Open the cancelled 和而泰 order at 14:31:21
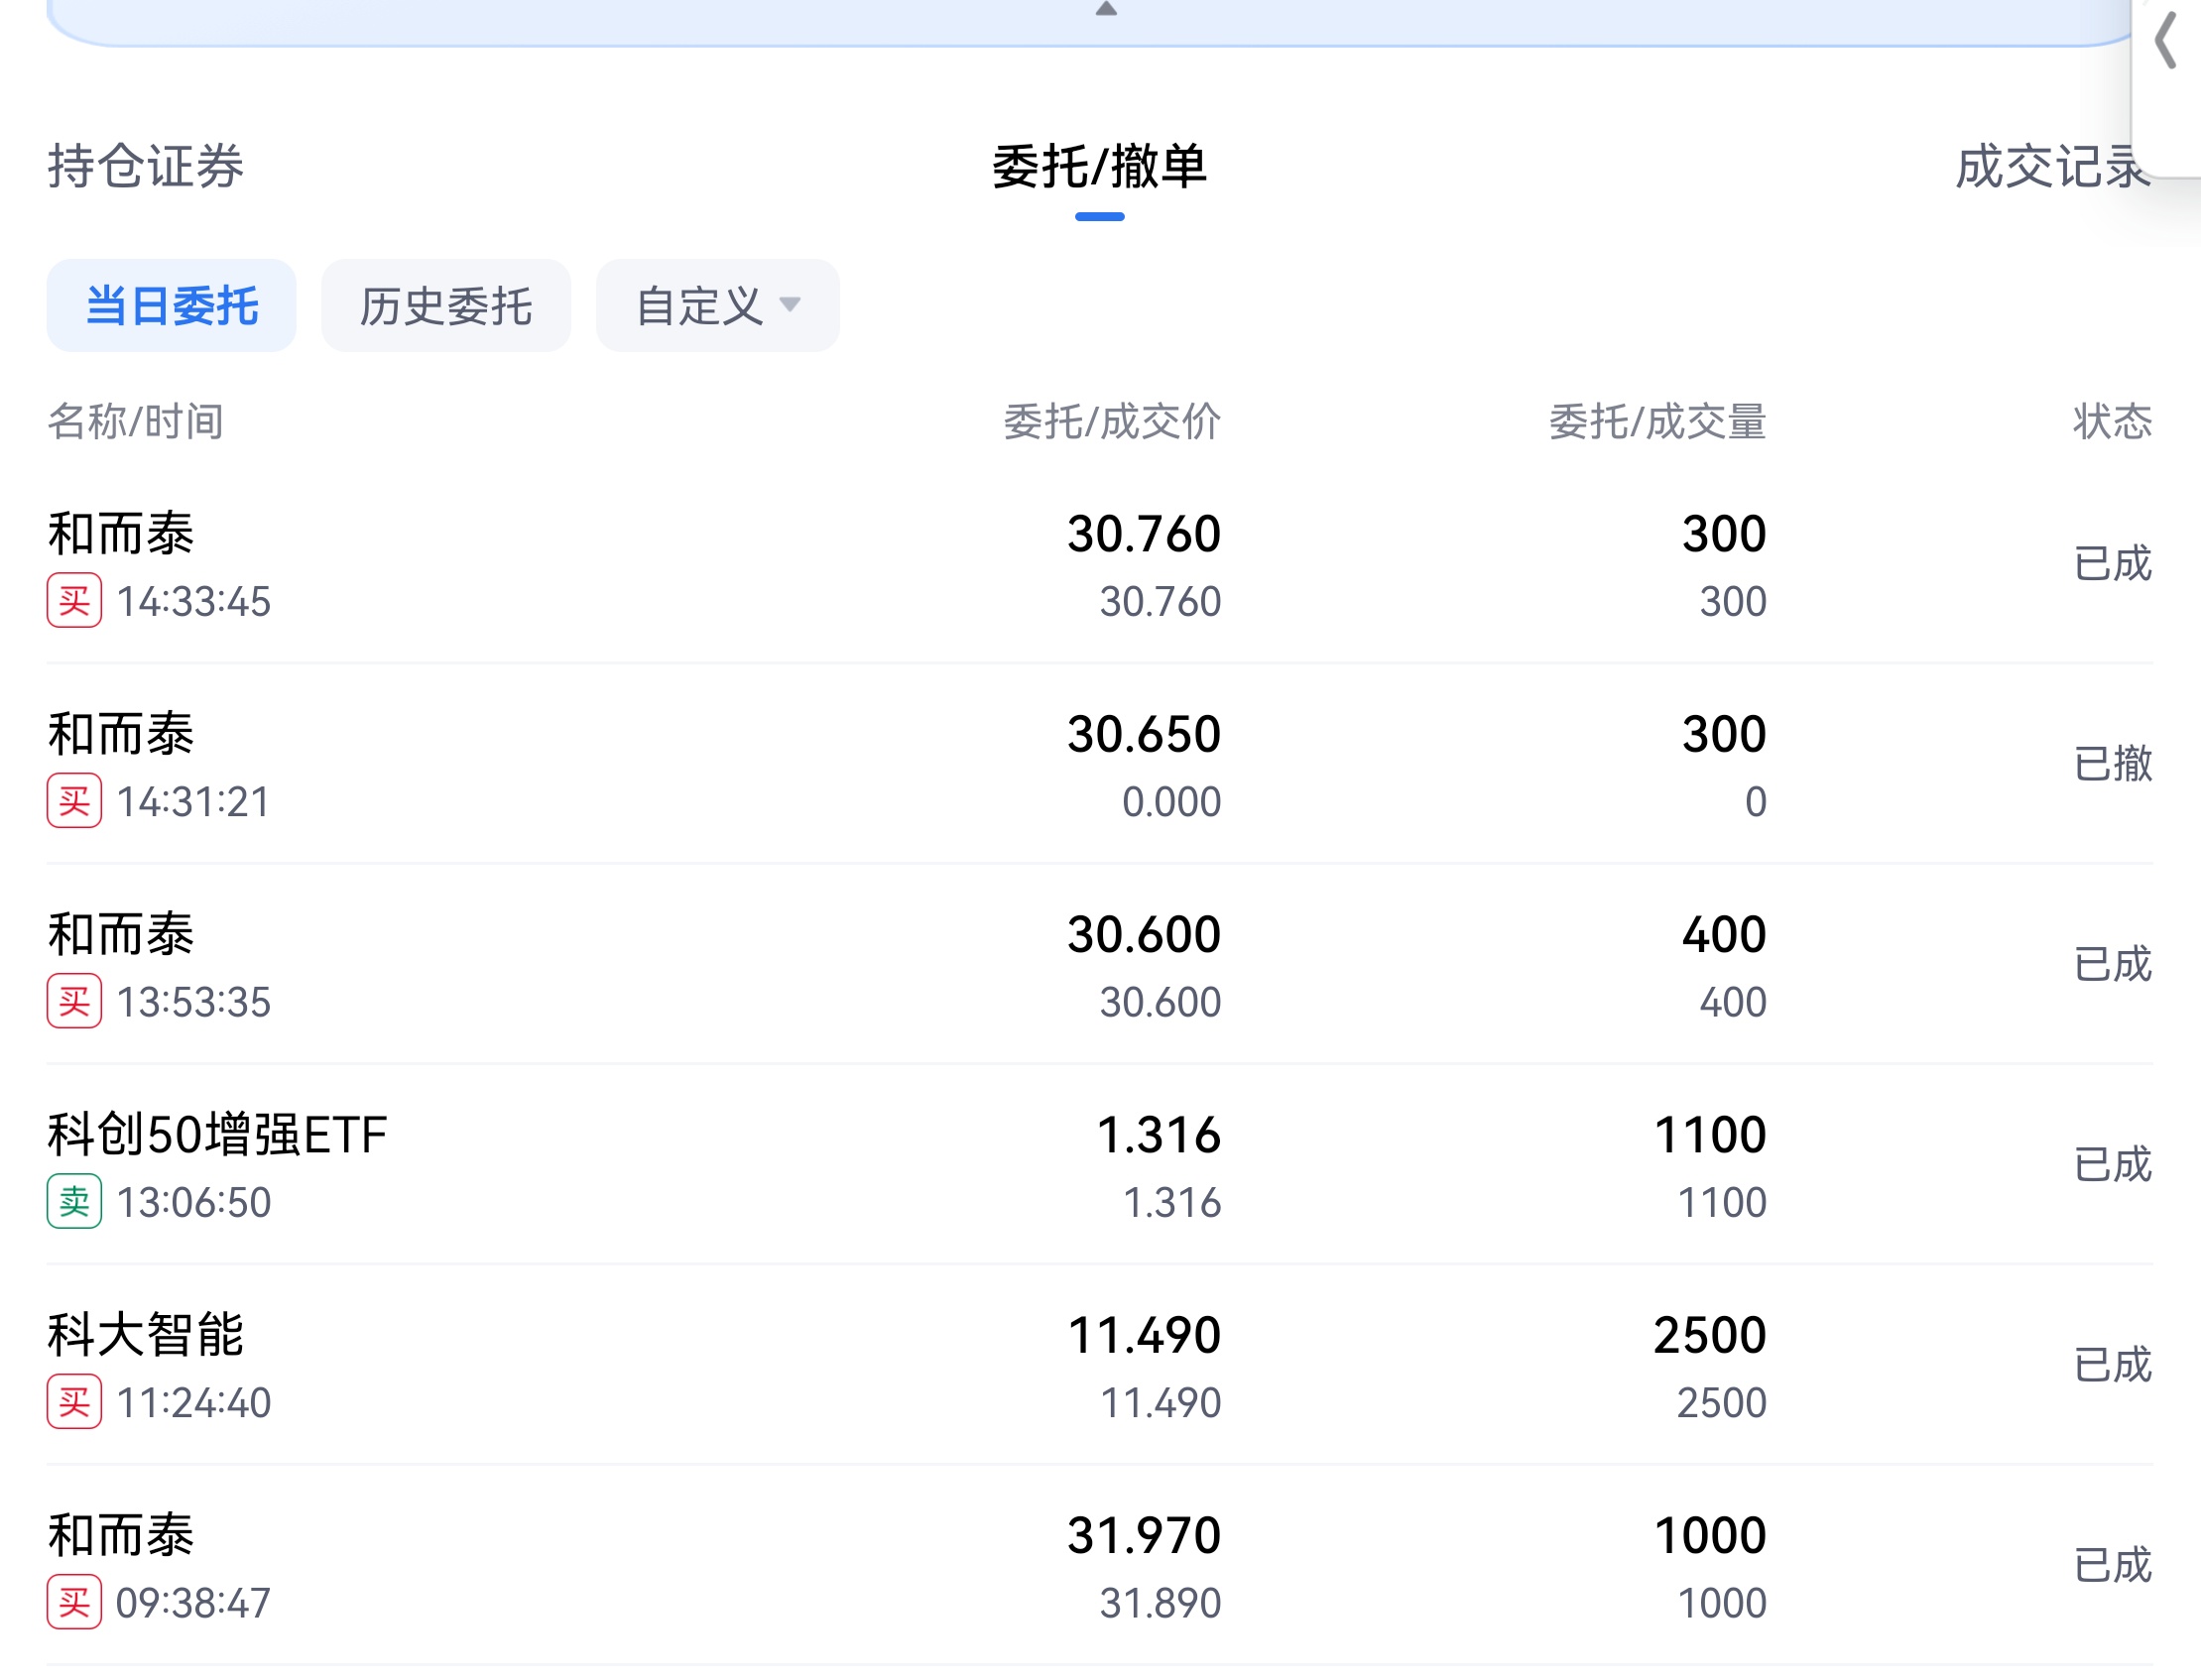Viewport: 2201px width, 1680px height. coord(1100,765)
